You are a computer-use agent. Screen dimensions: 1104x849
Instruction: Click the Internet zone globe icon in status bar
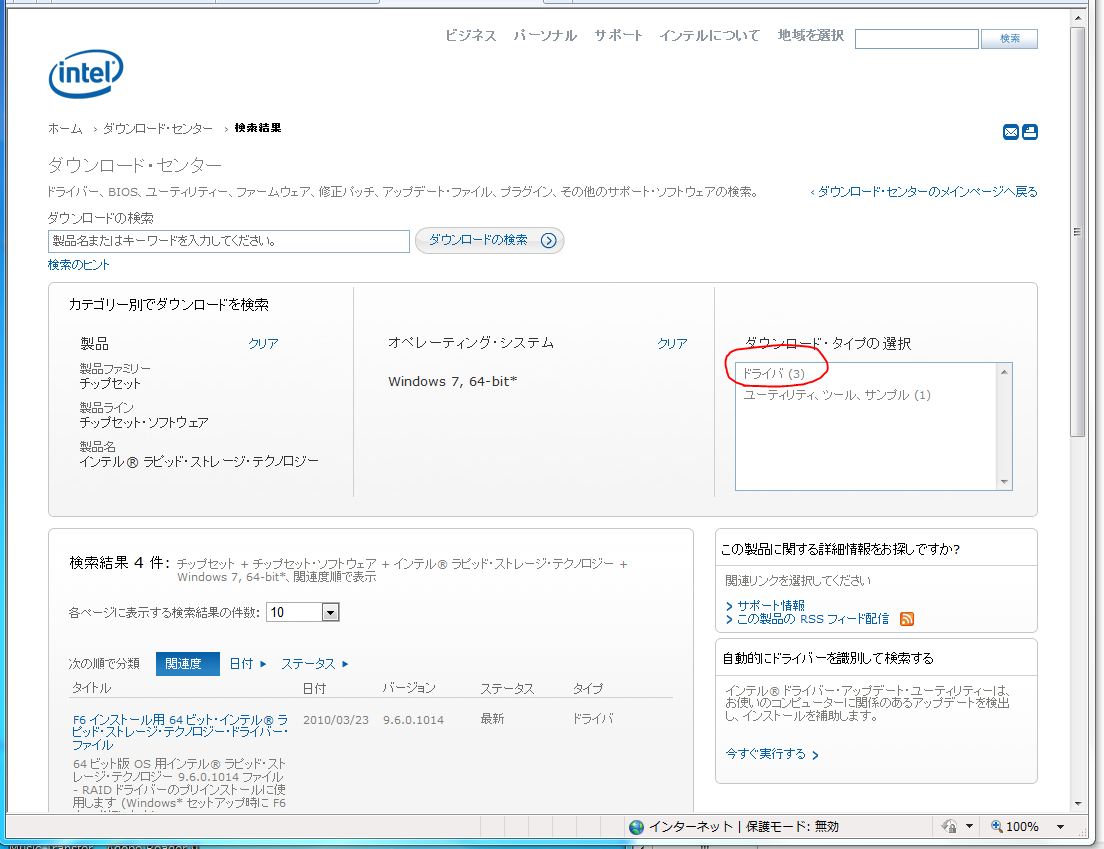(x=636, y=826)
